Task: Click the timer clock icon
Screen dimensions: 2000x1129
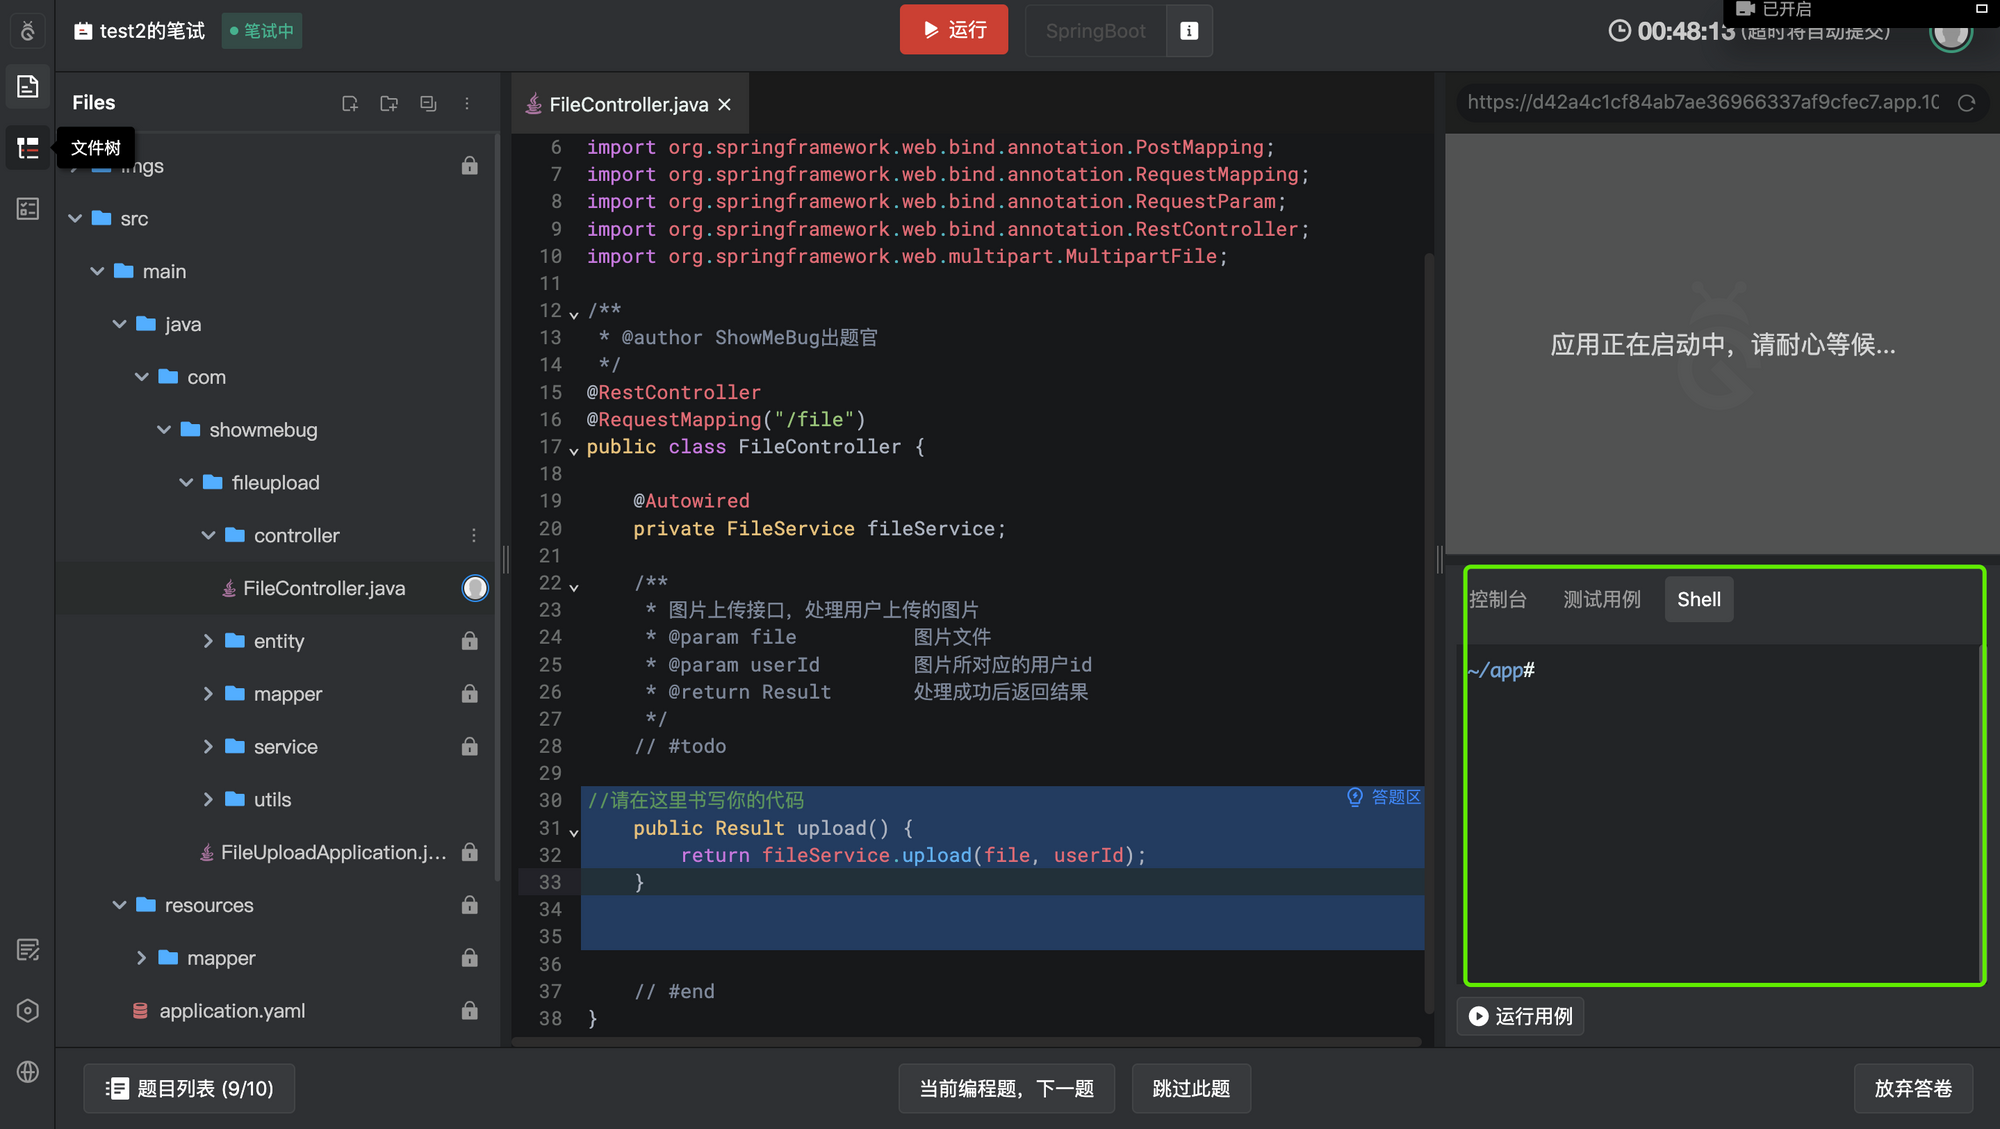Action: (1619, 31)
